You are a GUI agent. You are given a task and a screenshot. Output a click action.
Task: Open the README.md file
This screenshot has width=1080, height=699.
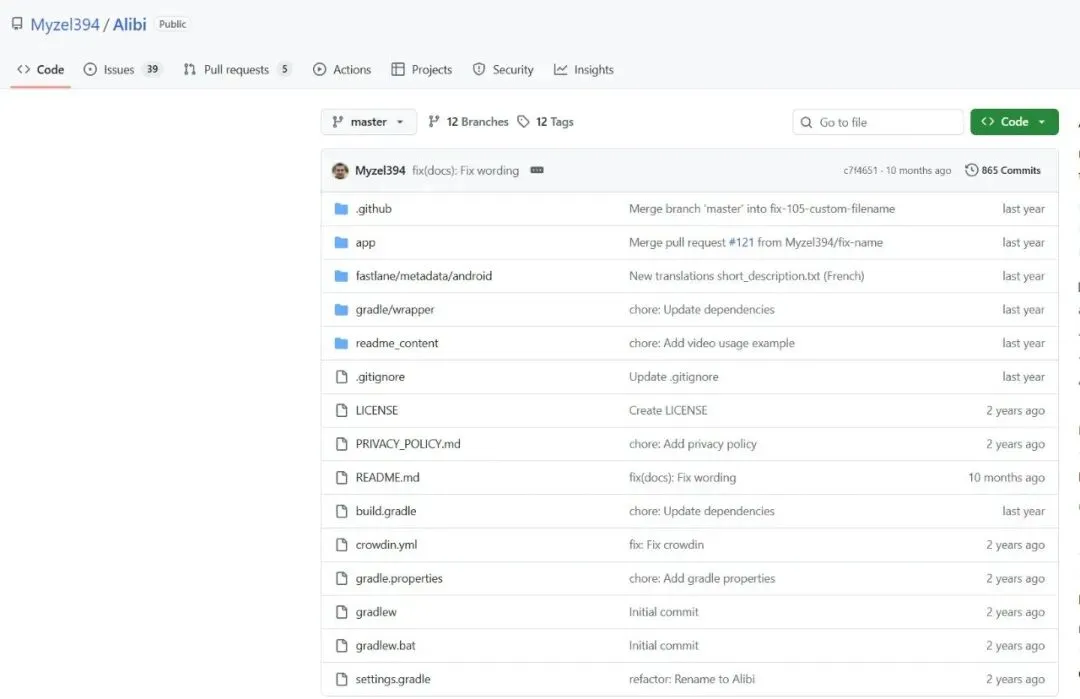coord(387,477)
